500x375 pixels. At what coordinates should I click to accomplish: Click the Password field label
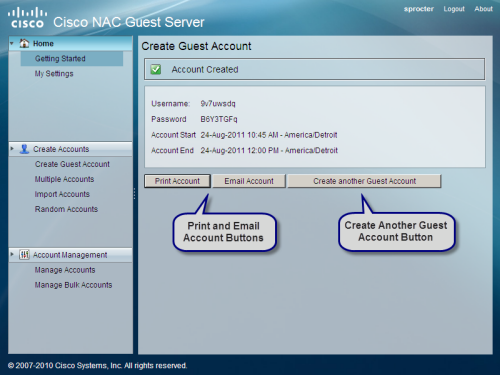pyautogui.click(x=169, y=119)
